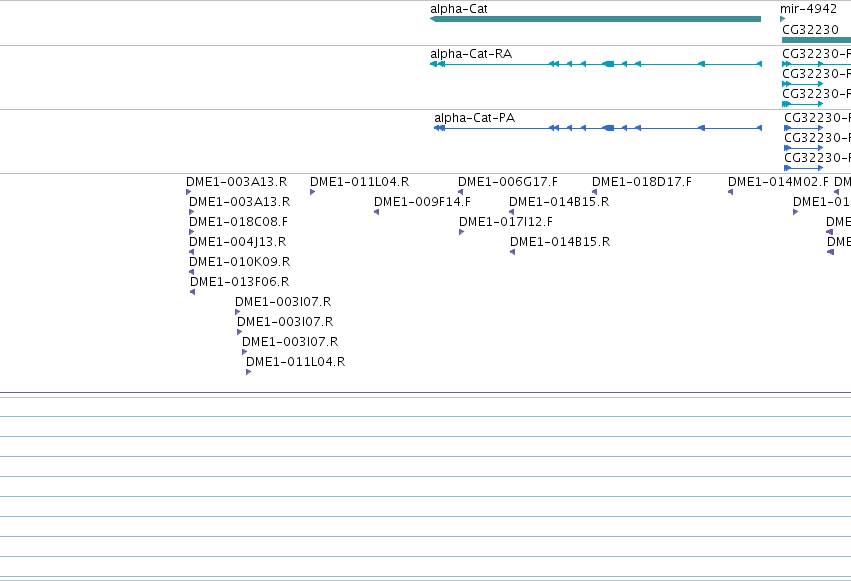Click the large exon block of alpha-Cat-RA

click(x=608, y=64)
